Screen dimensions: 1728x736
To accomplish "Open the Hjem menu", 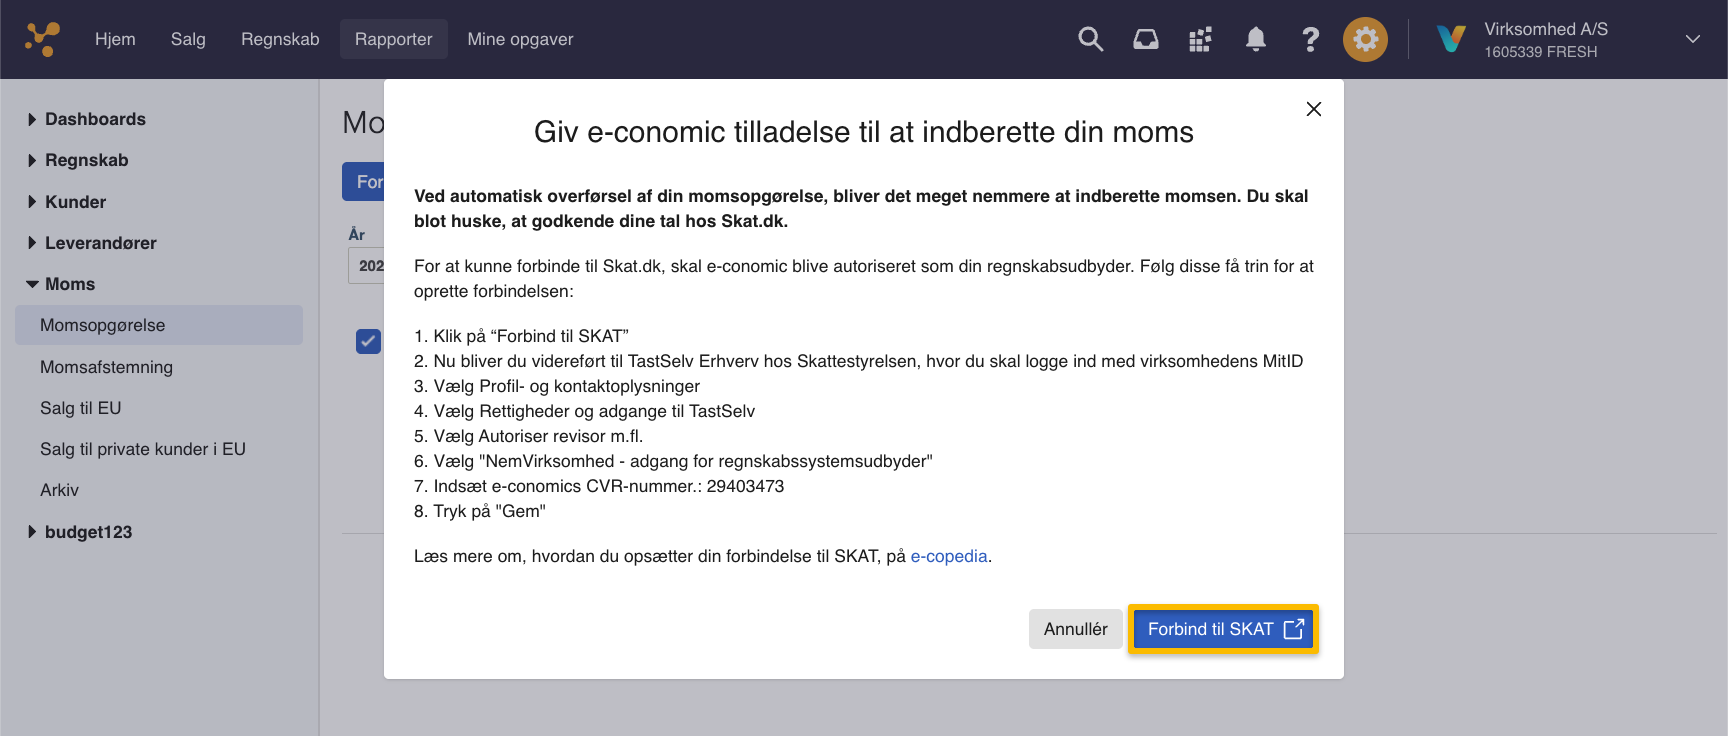I will coord(115,39).
